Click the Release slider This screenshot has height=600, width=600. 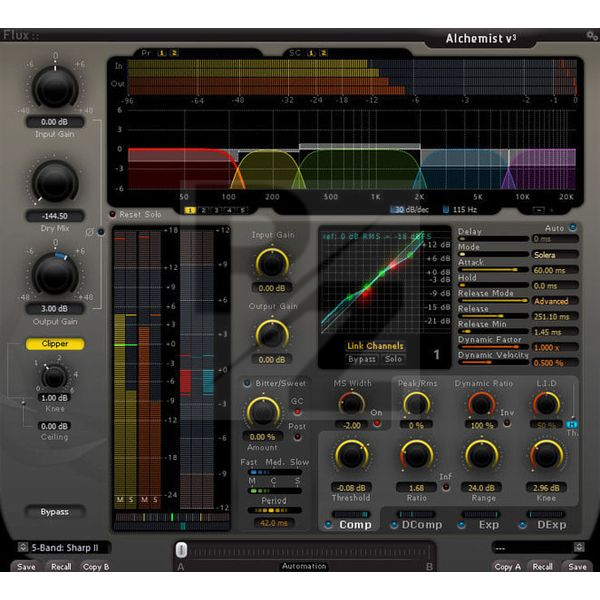494,316
